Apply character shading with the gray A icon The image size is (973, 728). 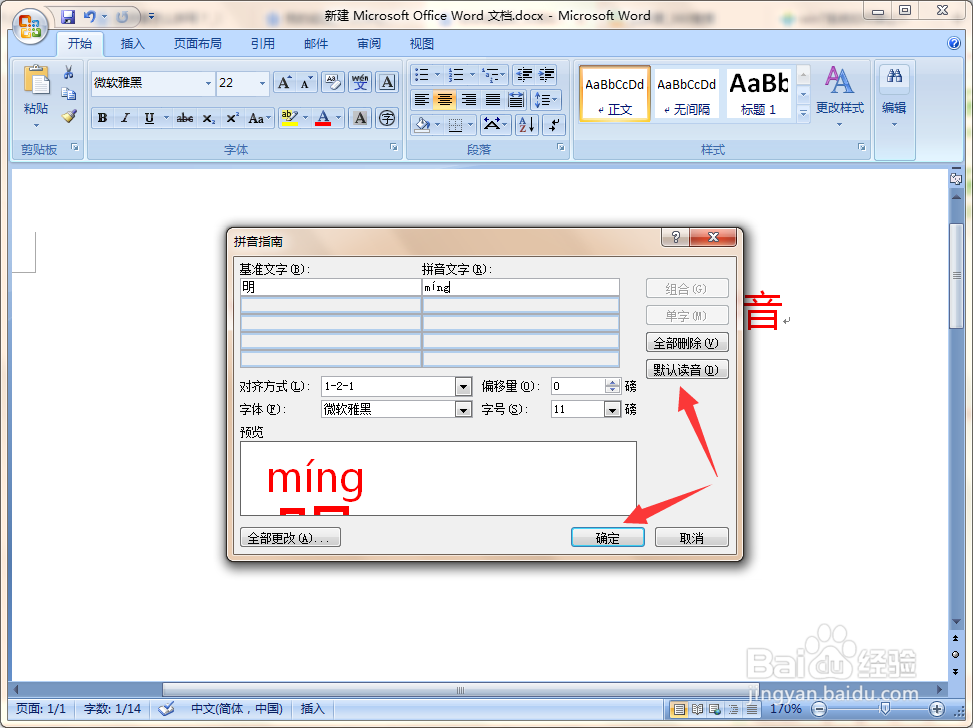point(360,118)
